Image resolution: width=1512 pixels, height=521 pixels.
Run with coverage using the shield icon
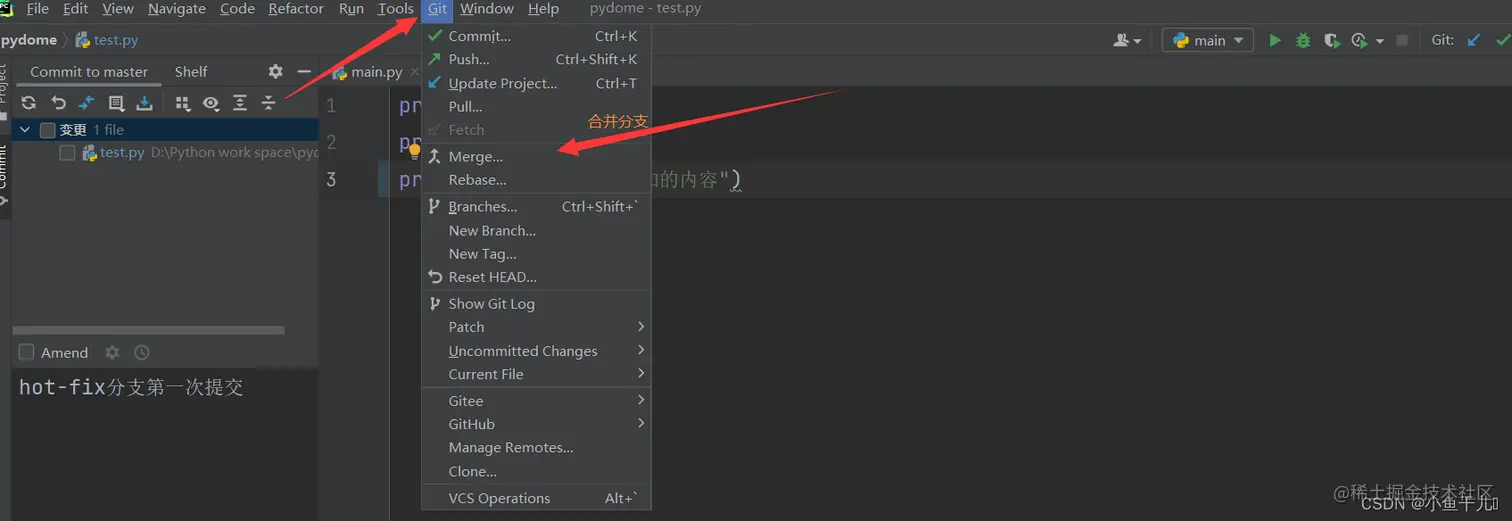coord(1331,41)
